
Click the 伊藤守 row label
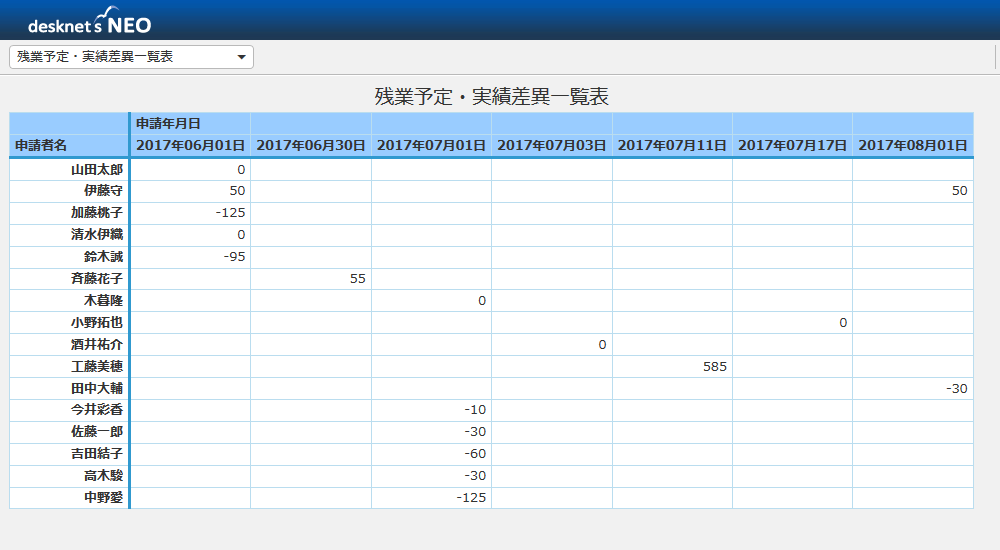[103, 190]
